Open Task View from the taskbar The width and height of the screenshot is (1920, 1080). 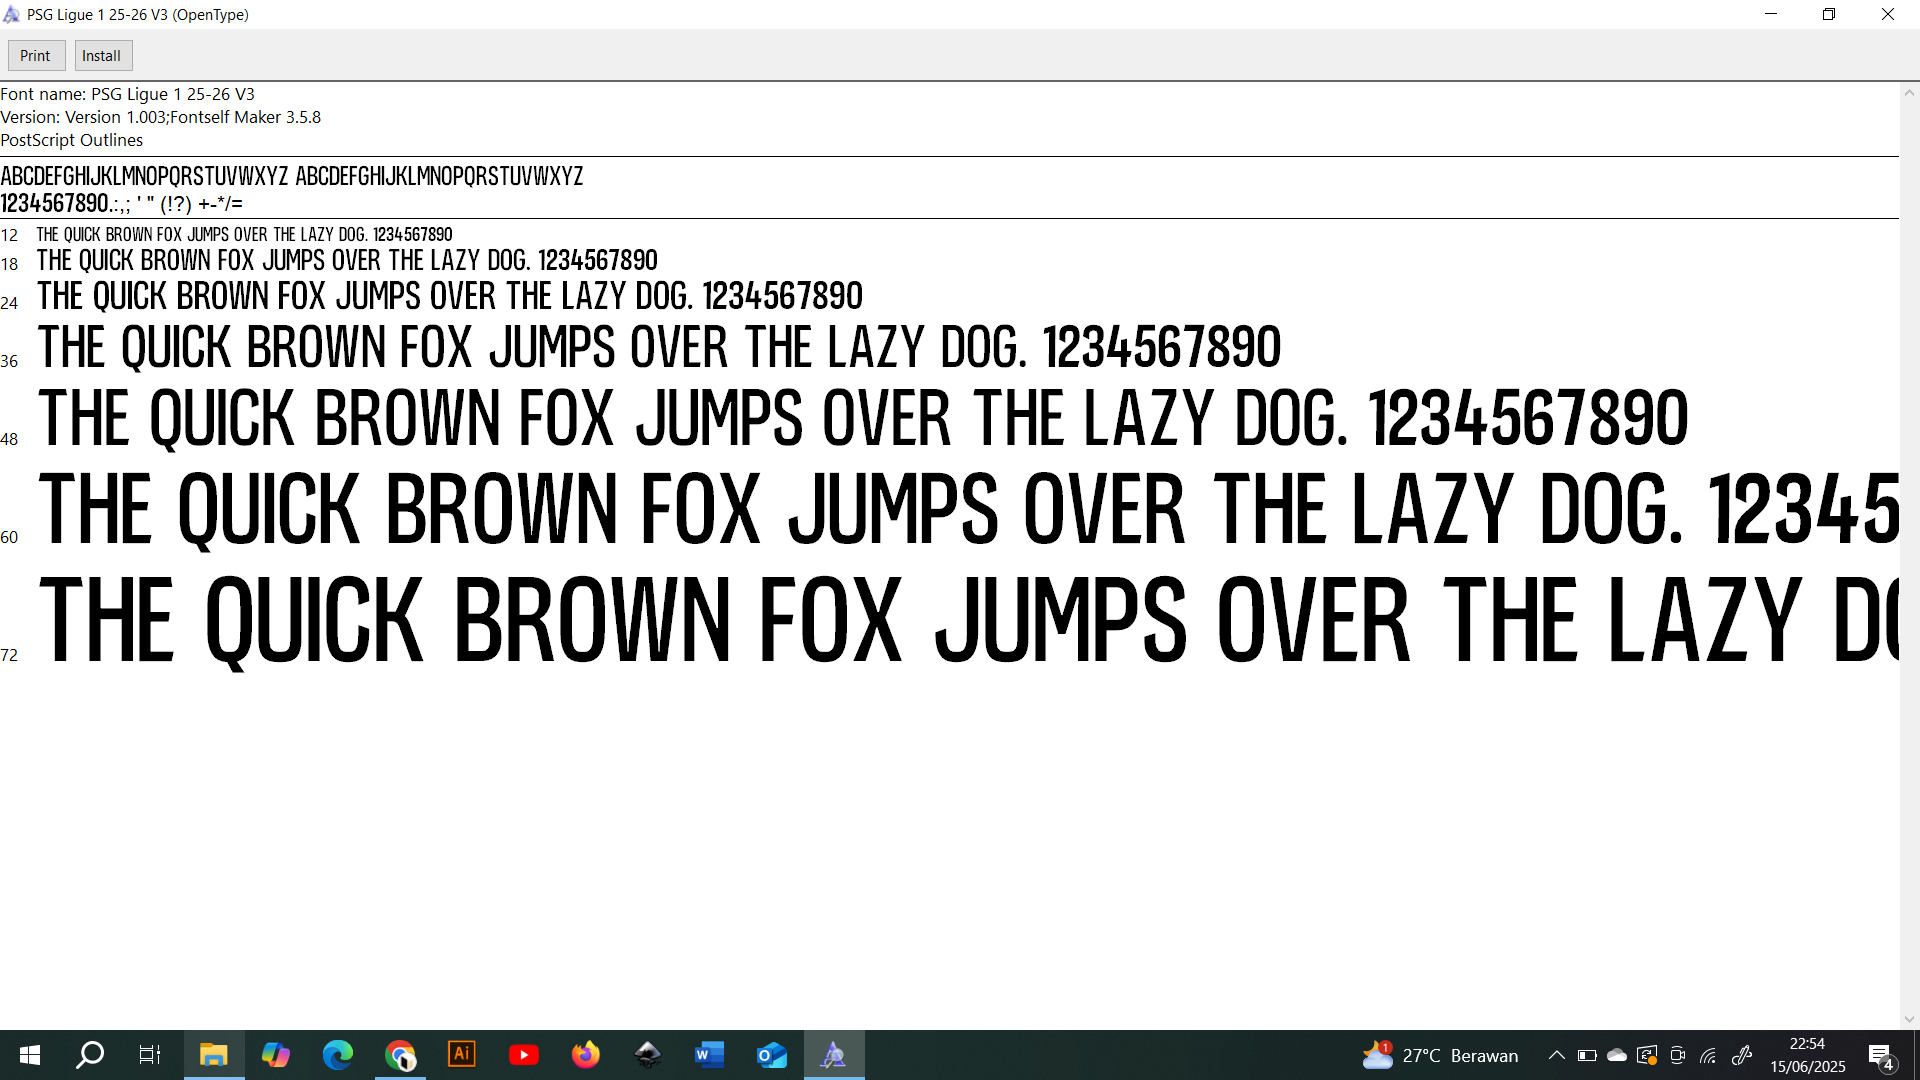[150, 1055]
